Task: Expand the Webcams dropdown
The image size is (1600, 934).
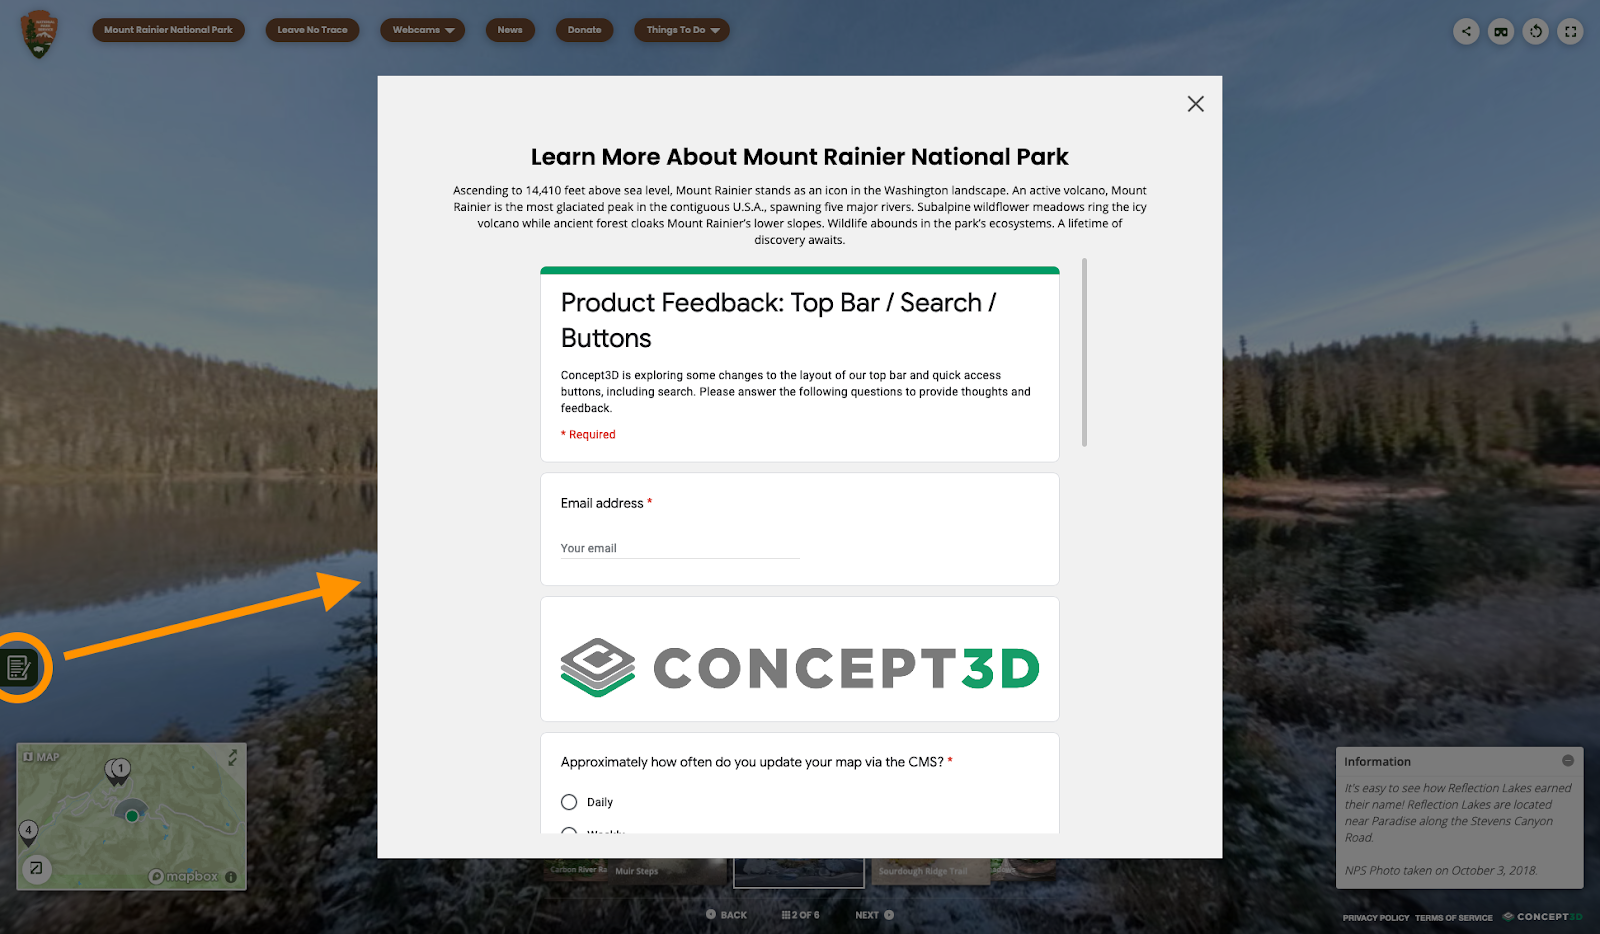Action: (422, 30)
